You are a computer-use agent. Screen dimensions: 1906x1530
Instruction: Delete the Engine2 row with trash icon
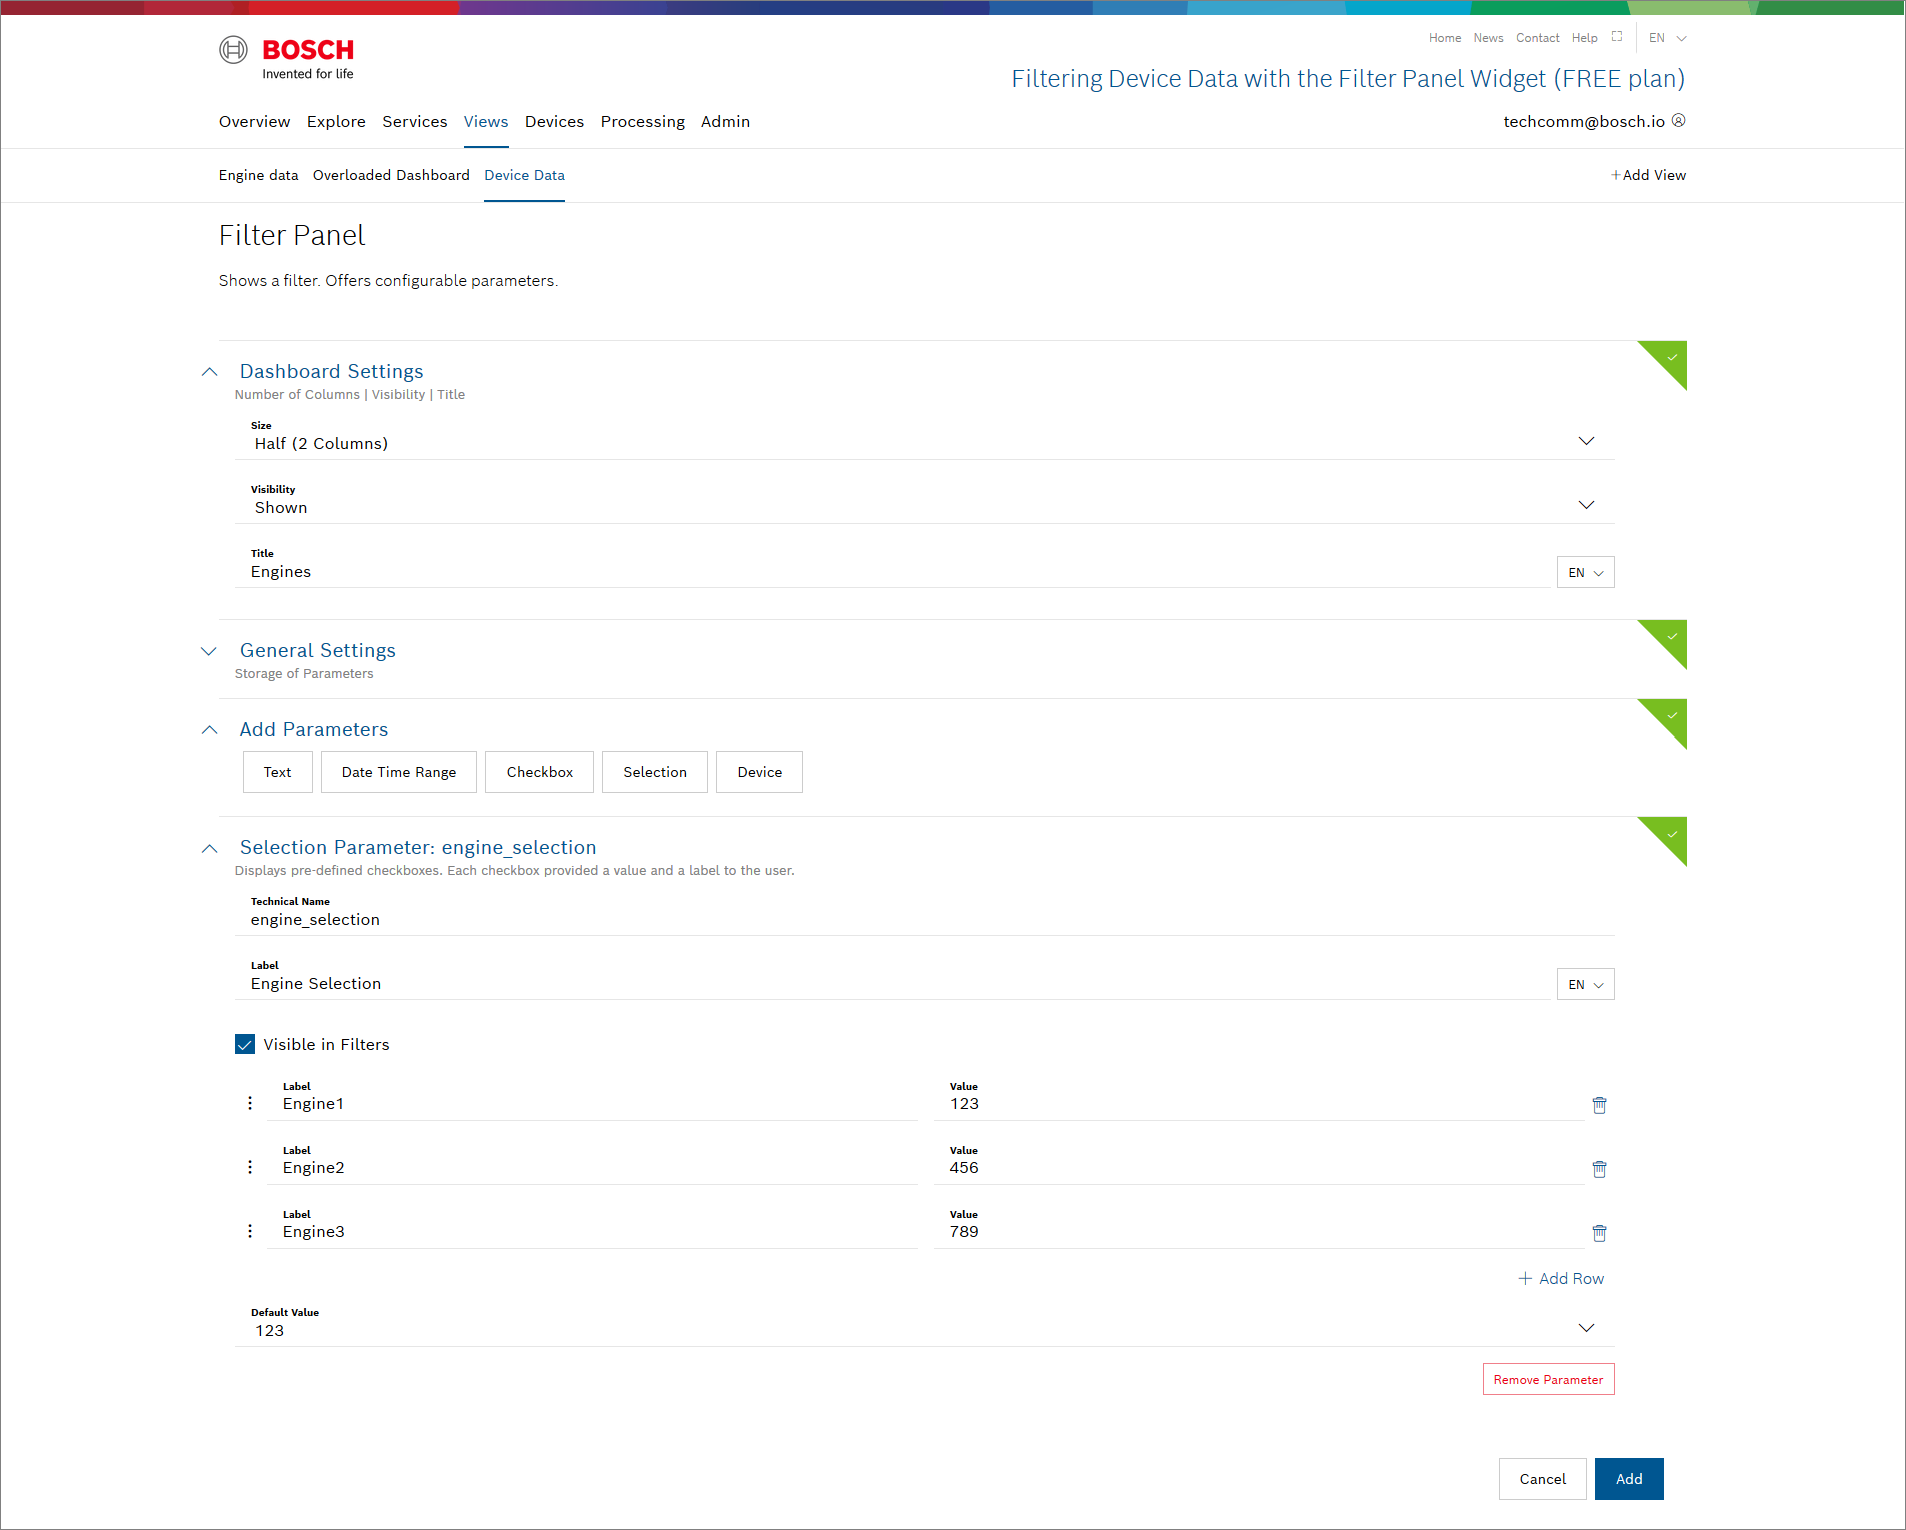[1599, 1169]
